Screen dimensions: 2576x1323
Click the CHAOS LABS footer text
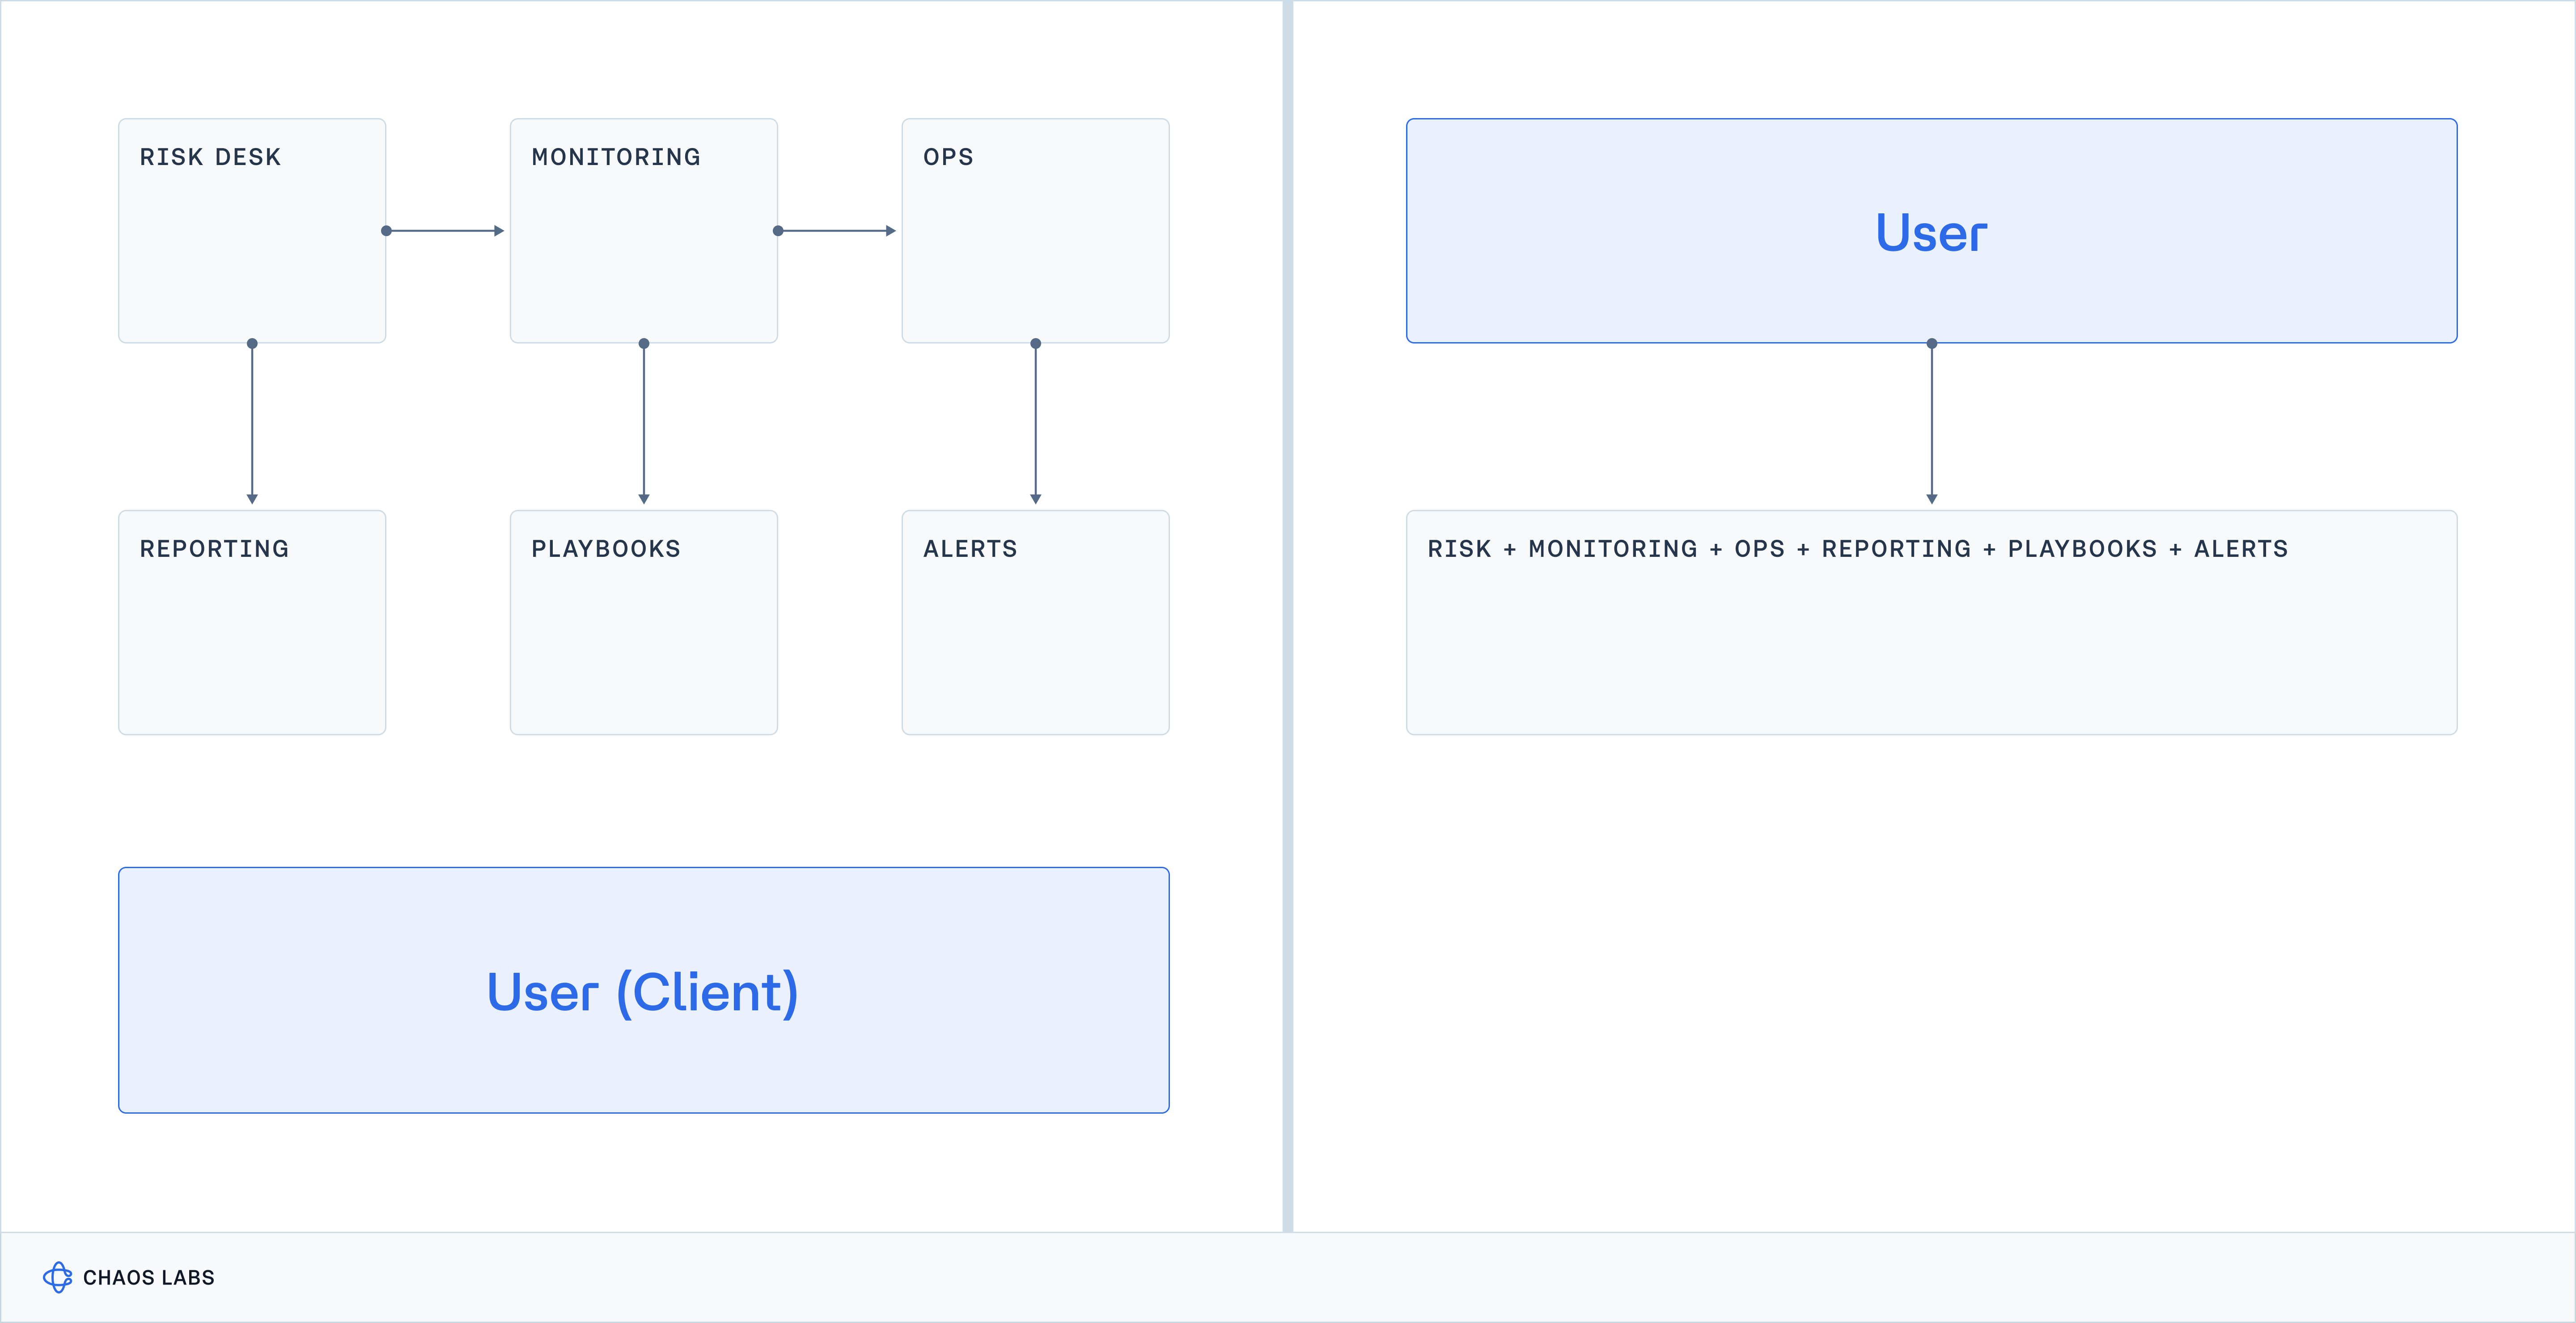click(x=148, y=1278)
